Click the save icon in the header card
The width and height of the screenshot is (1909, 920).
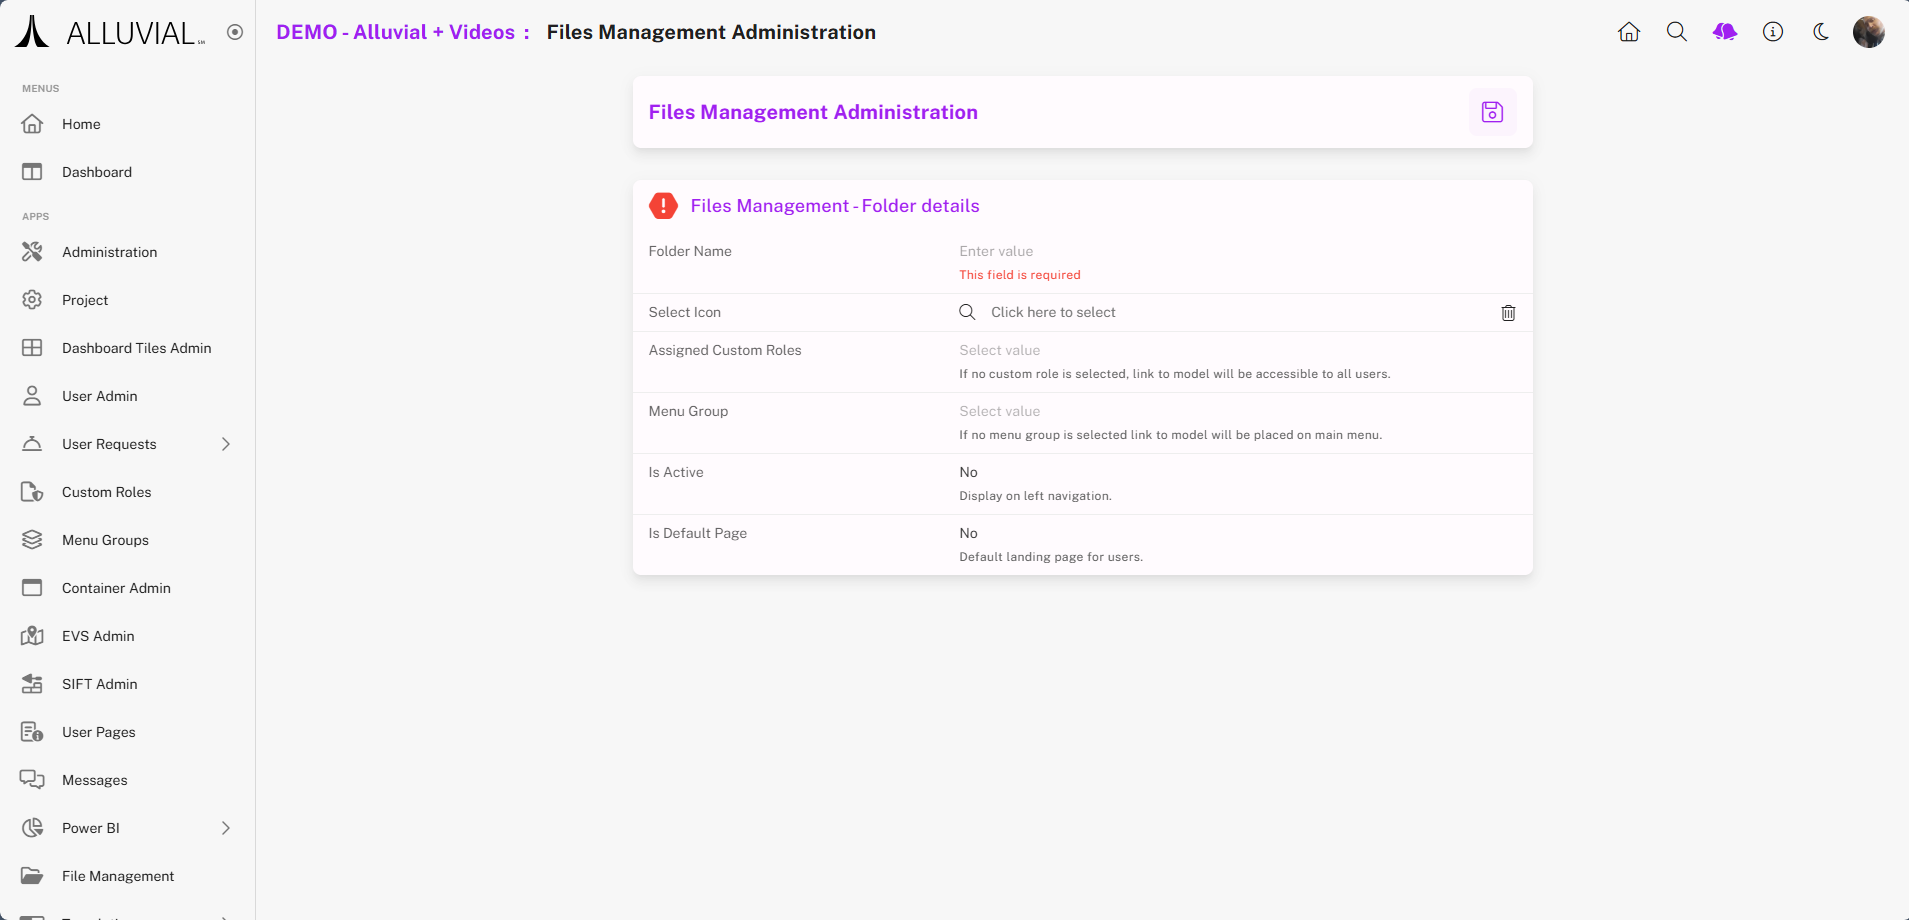[1492, 112]
